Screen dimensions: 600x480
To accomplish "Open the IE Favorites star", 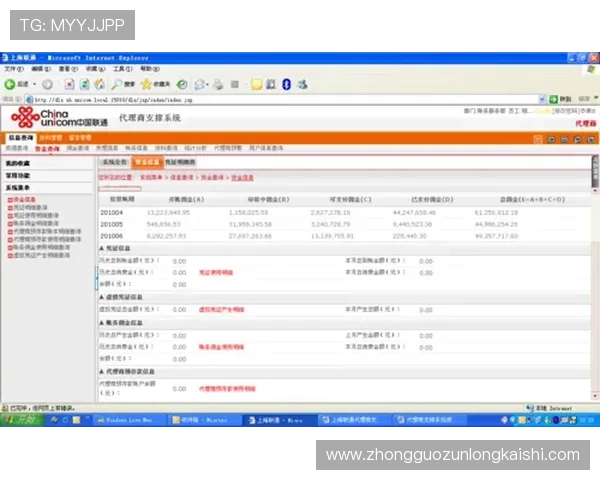I will 146,84.
